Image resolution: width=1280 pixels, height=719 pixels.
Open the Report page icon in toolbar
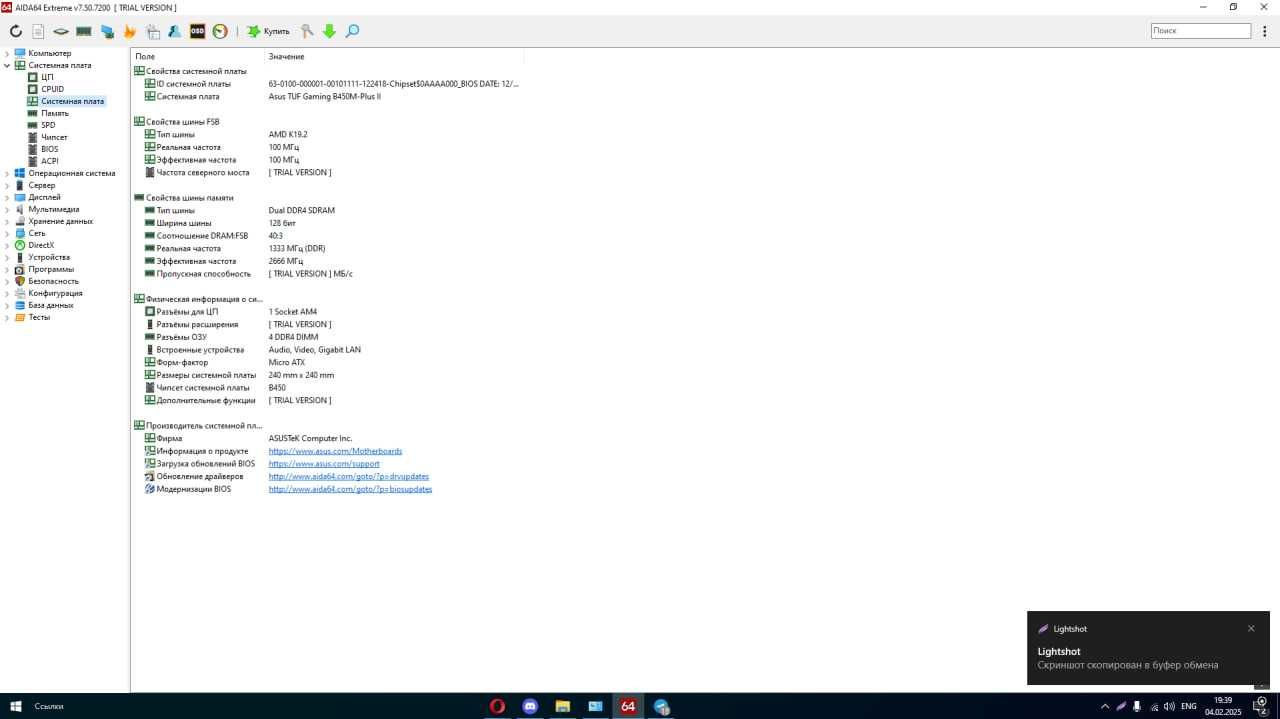[38, 32]
